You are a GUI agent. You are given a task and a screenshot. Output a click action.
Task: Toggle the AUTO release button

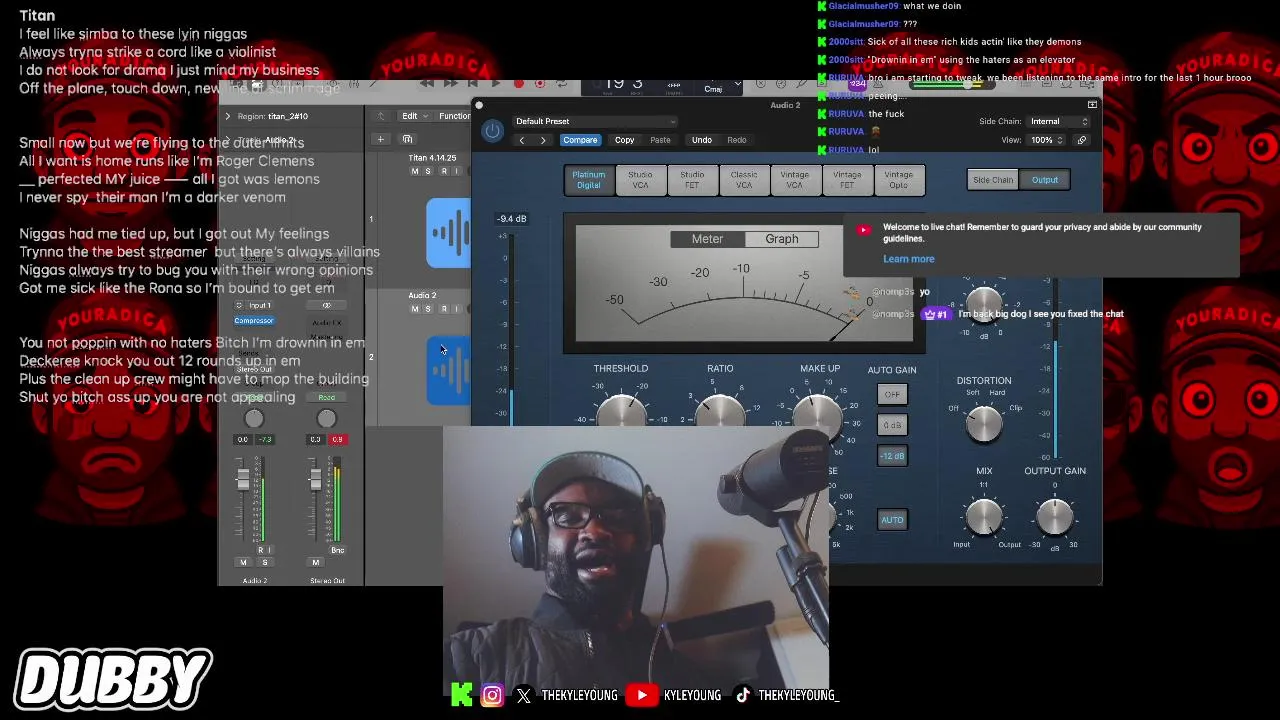(892, 520)
